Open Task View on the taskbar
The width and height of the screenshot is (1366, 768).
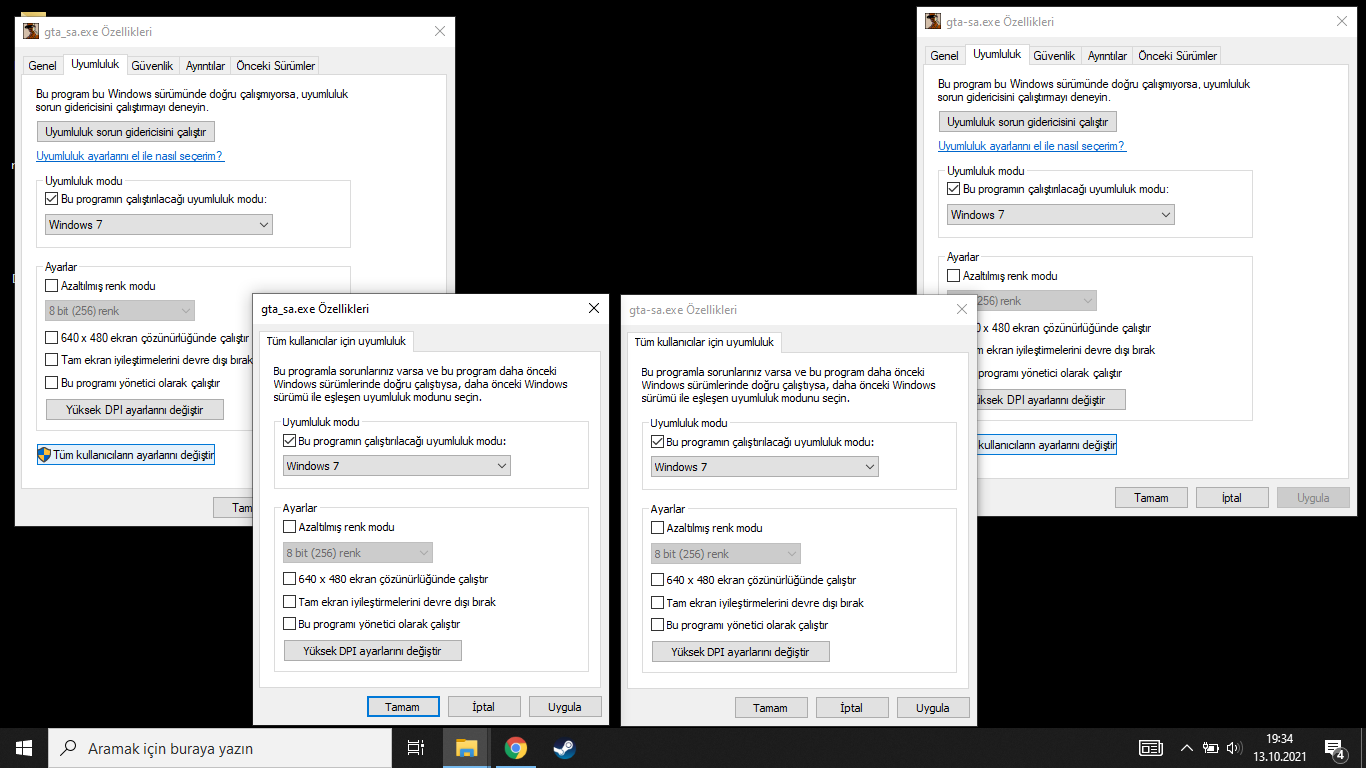[x=416, y=748]
